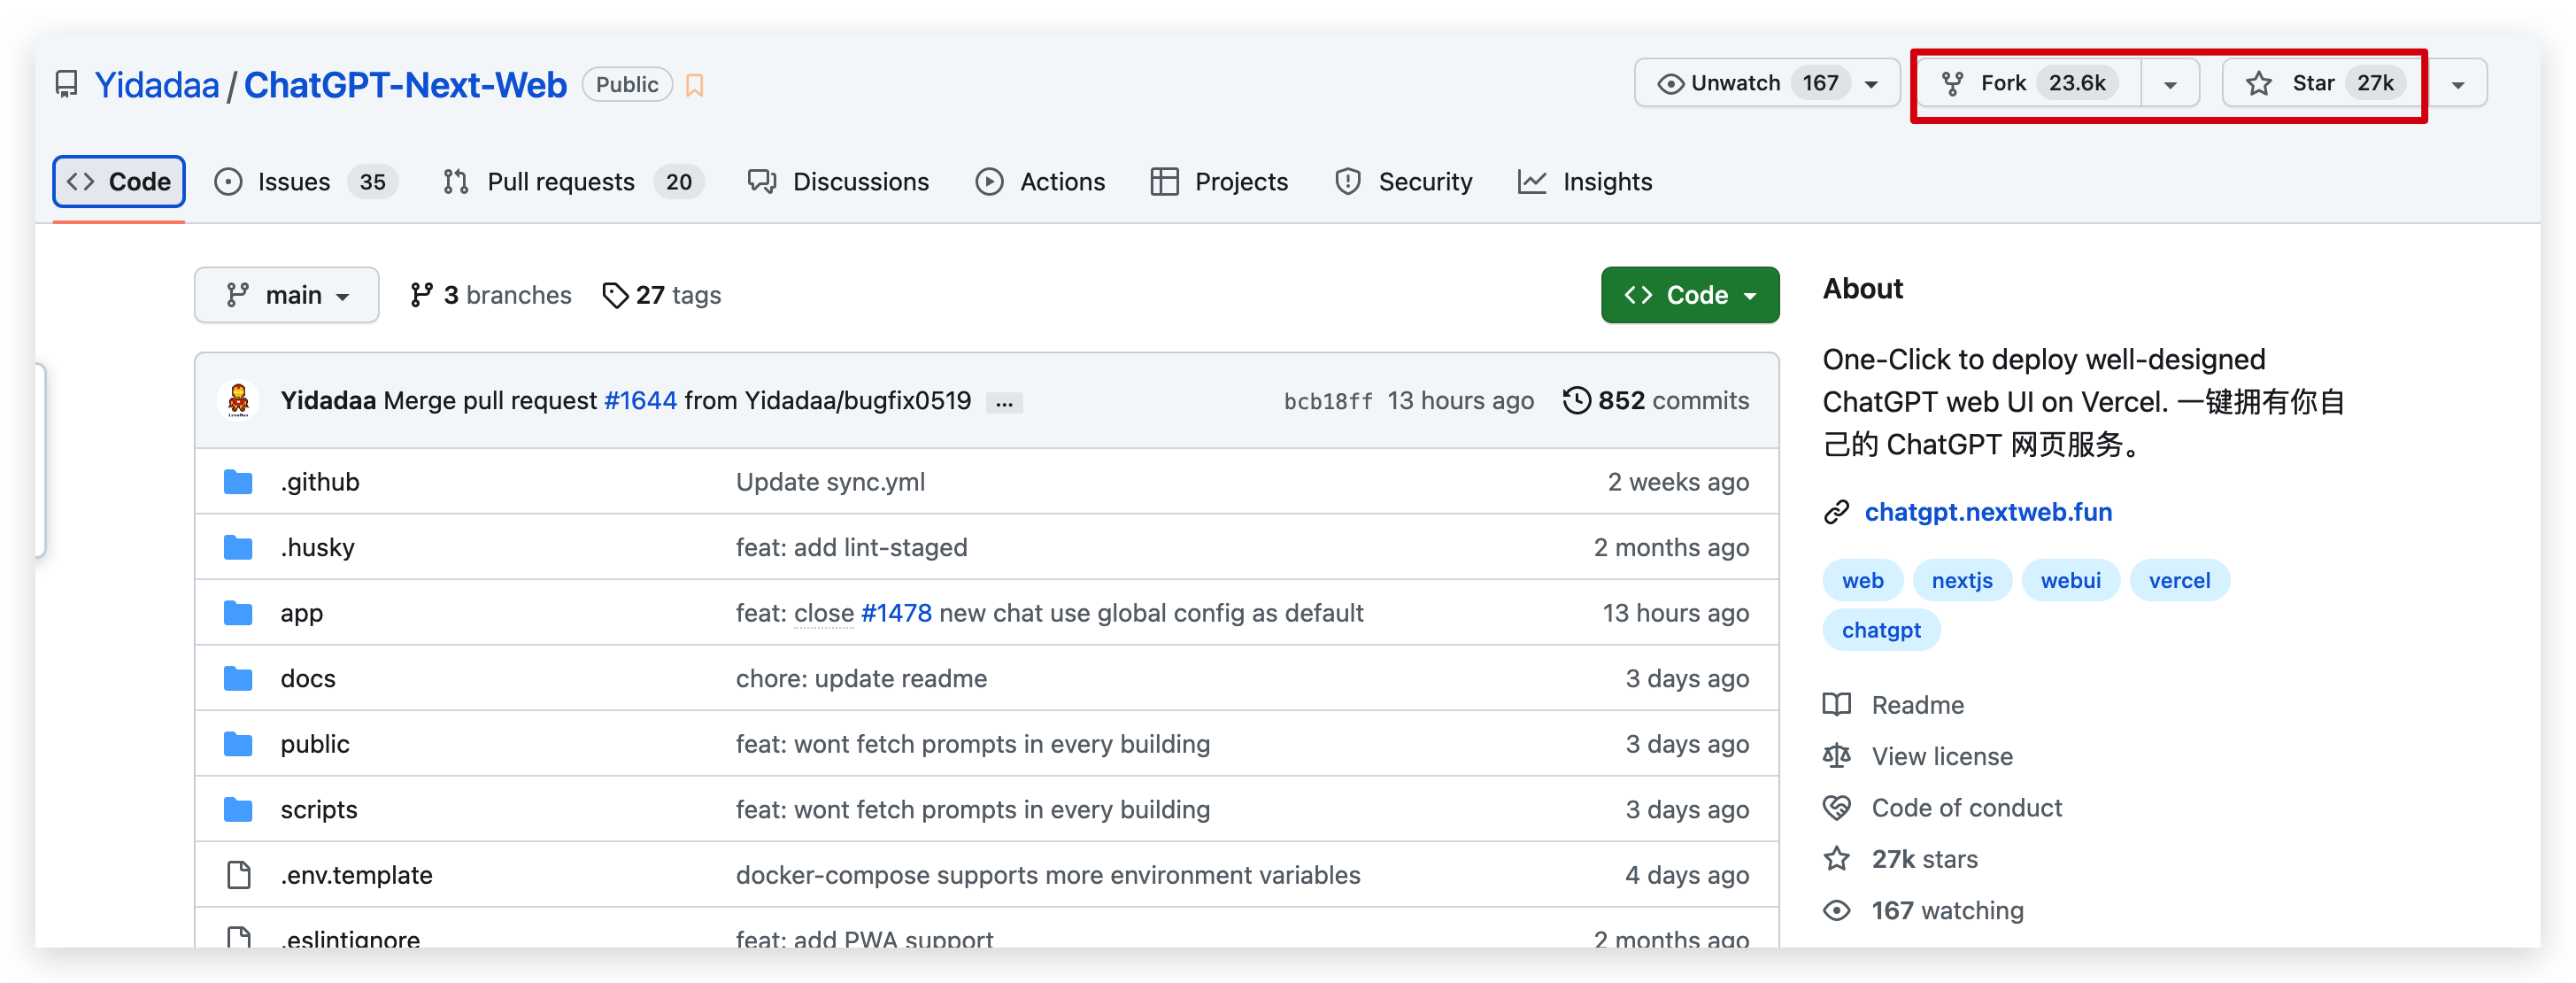Switch to the Projects tab
The width and height of the screenshot is (2576, 983).
click(1219, 182)
